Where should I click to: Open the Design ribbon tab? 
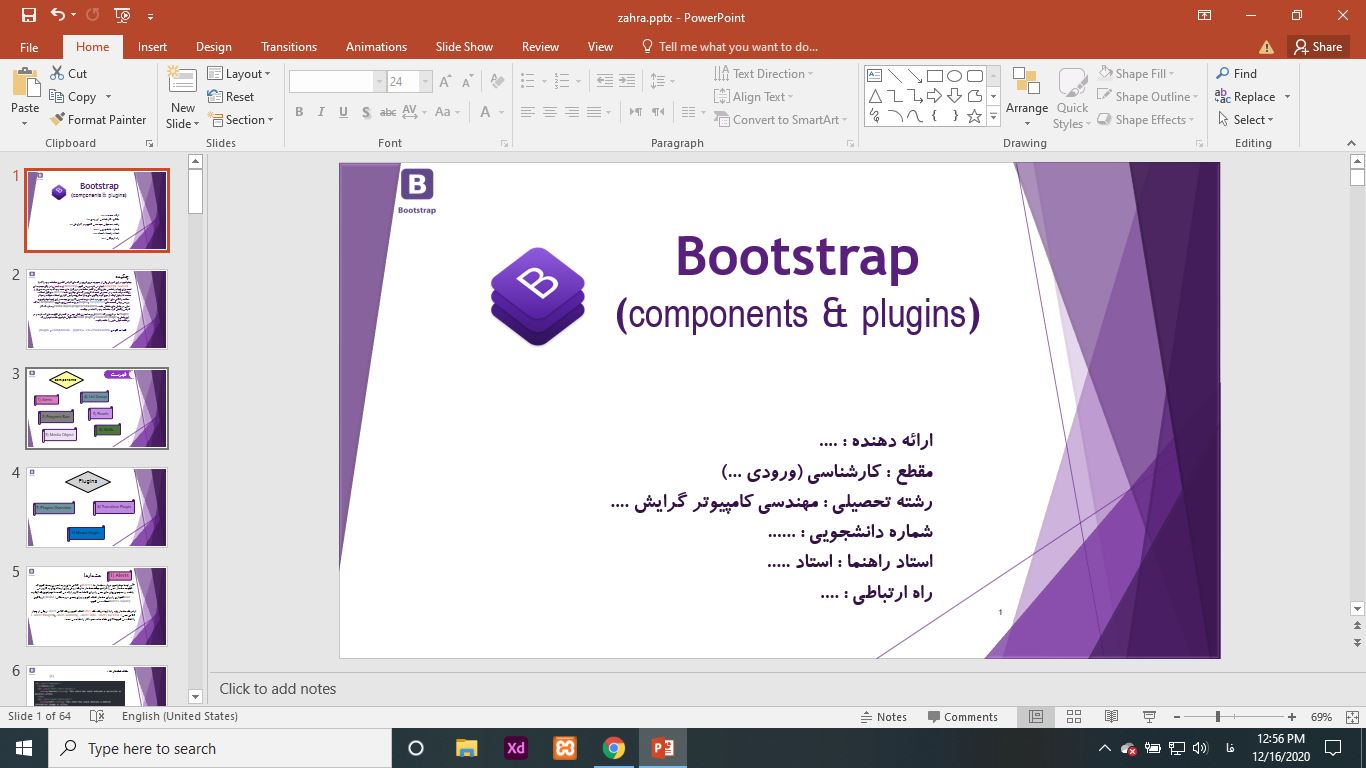[213, 47]
